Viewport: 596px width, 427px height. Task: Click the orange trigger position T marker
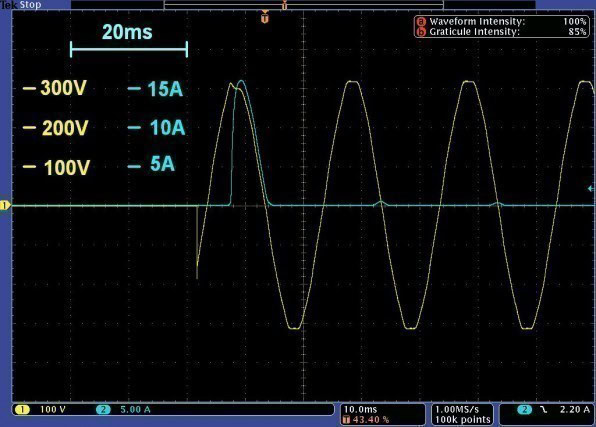tap(265, 17)
